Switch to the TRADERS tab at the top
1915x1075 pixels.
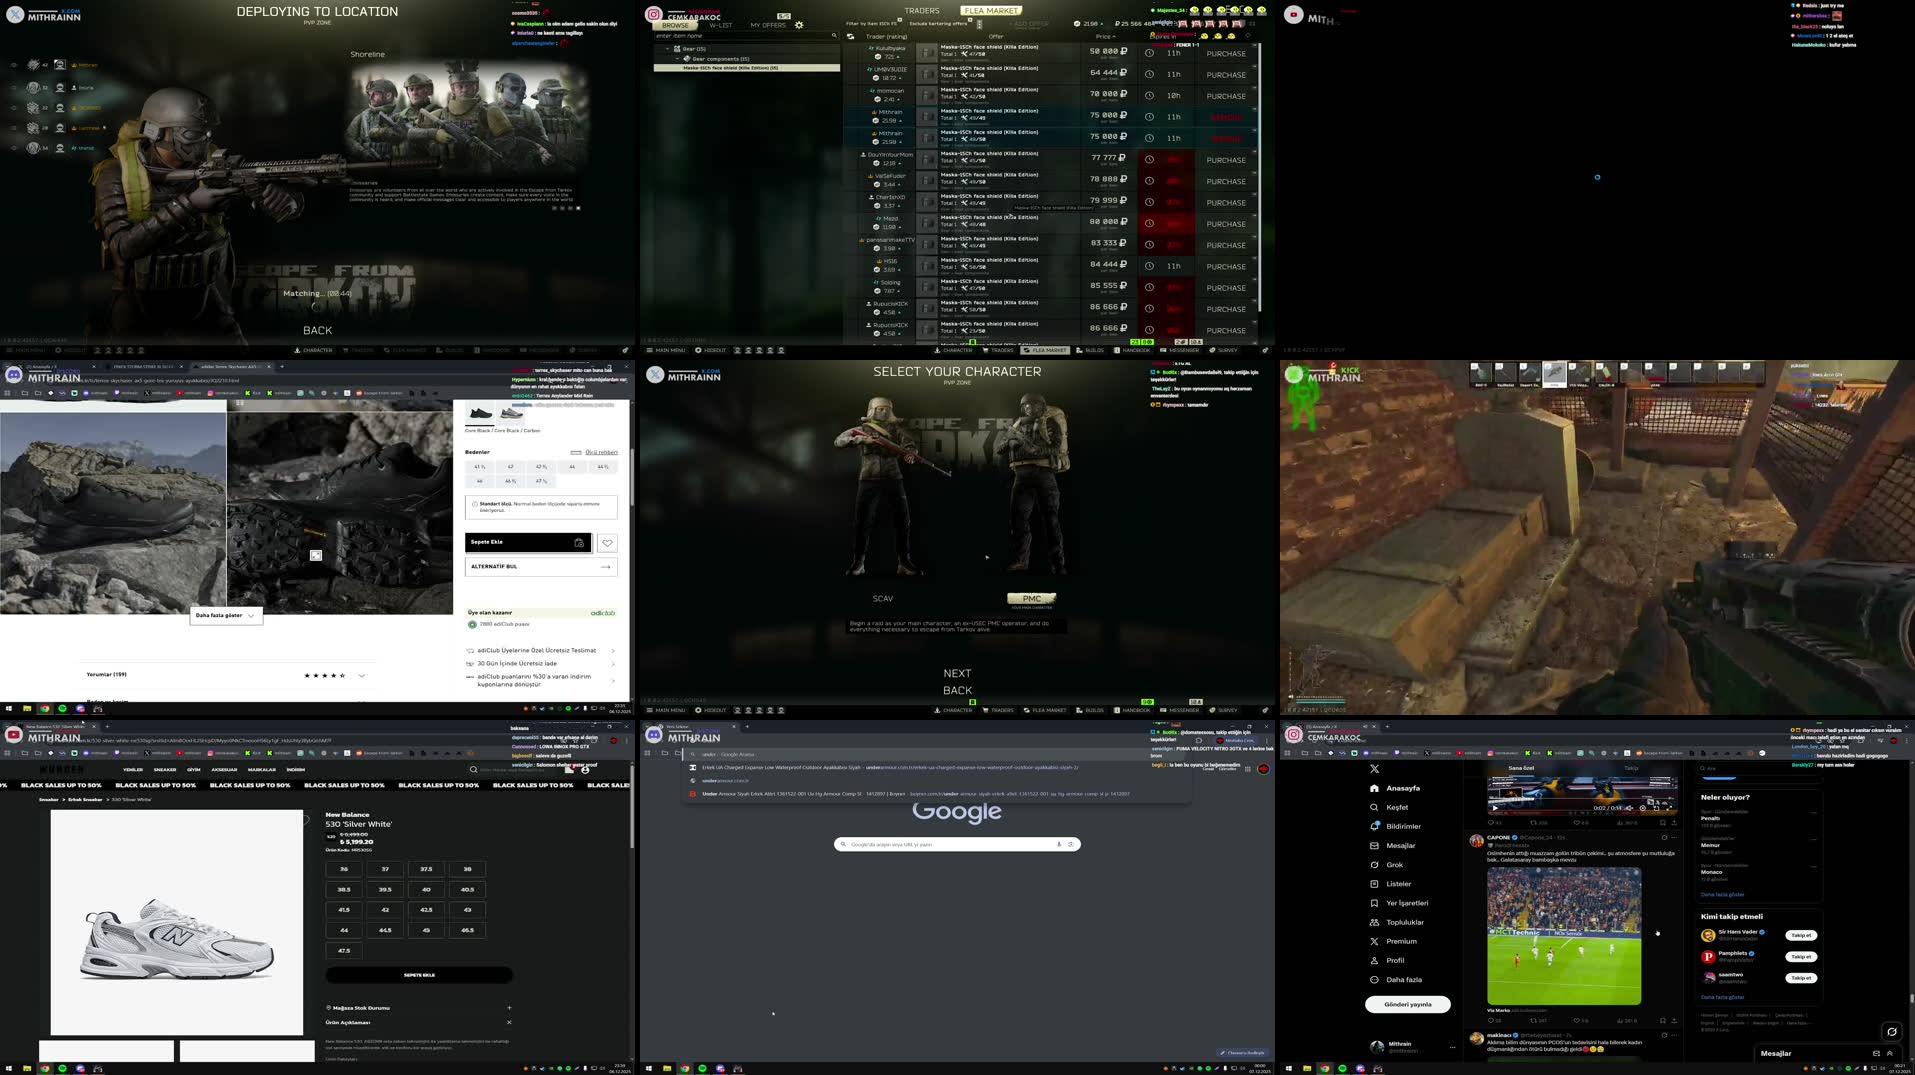[x=921, y=10]
